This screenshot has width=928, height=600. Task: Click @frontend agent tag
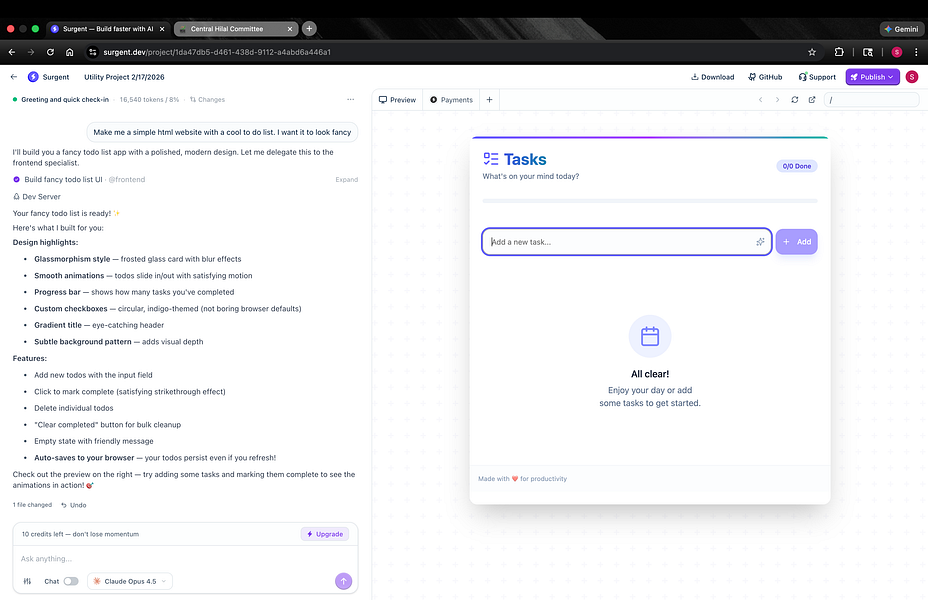pos(127,179)
